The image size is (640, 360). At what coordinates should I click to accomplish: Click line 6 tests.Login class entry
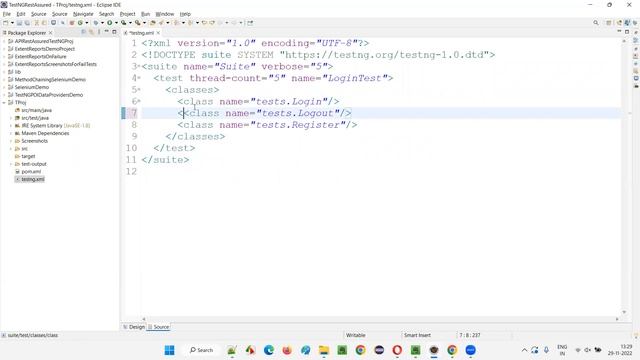coord(258,101)
